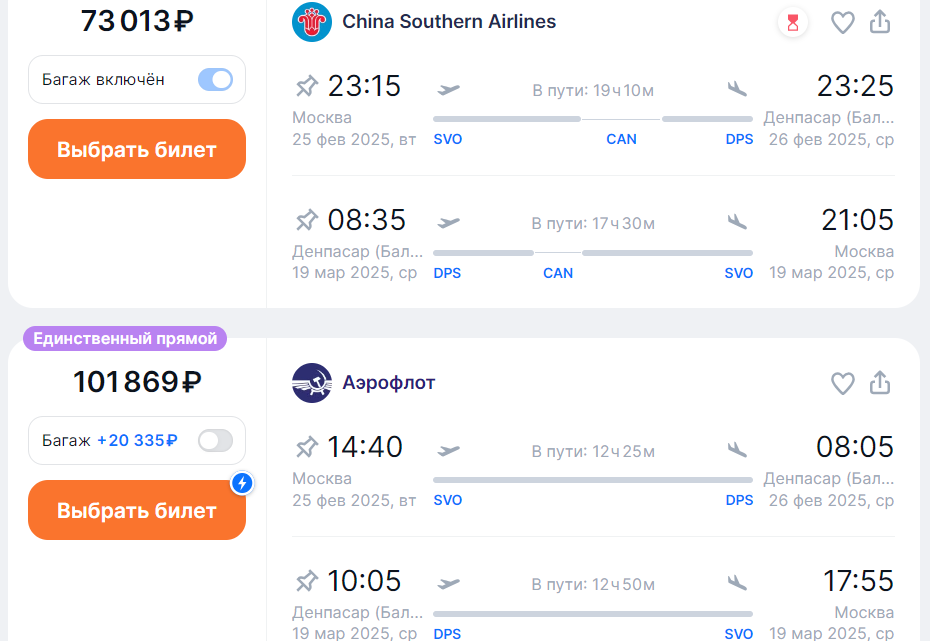
Task: Select the CAN layover on outbound flight
Action: point(621,139)
